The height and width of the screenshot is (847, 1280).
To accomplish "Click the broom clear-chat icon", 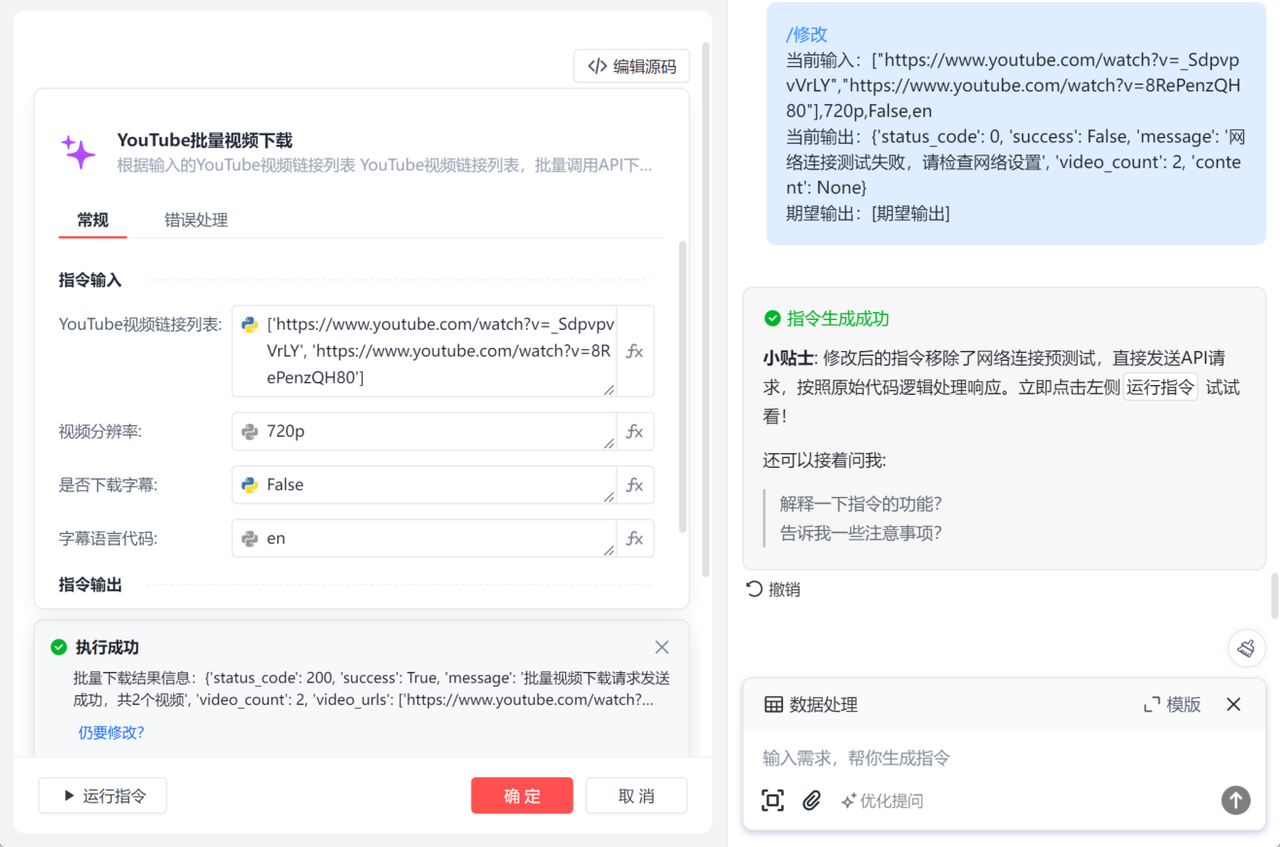I will [x=1246, y=648].
